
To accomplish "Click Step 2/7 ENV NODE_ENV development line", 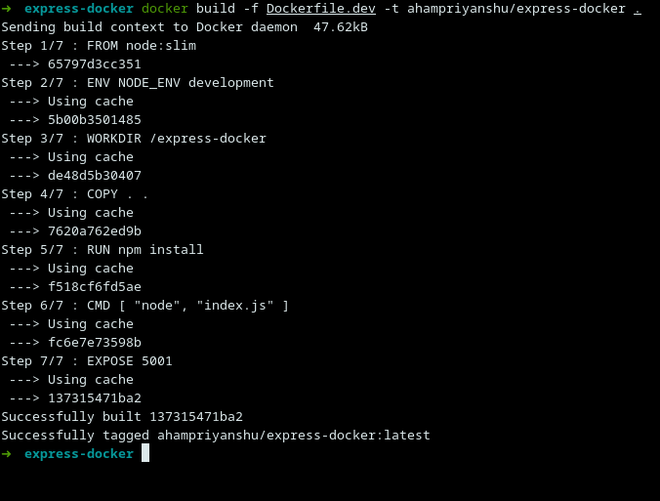I will pyautogui.click(x=137, y=83).
